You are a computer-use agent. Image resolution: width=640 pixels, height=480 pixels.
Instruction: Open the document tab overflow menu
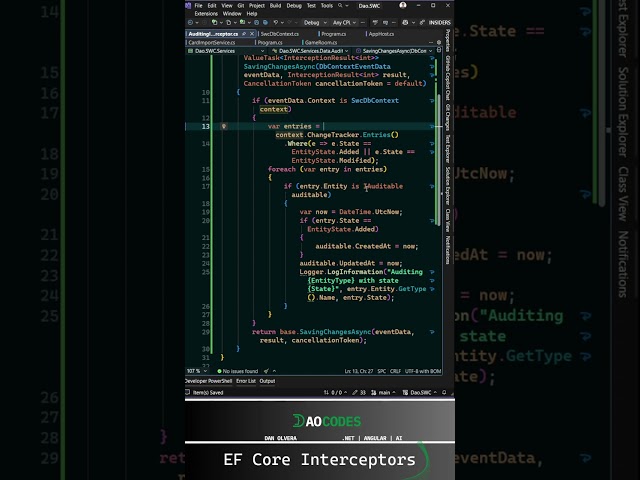431,42
